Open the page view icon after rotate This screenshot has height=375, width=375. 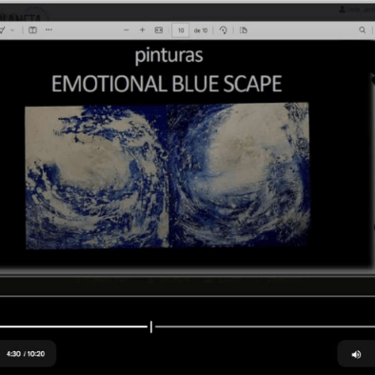[x=244, y=30]
